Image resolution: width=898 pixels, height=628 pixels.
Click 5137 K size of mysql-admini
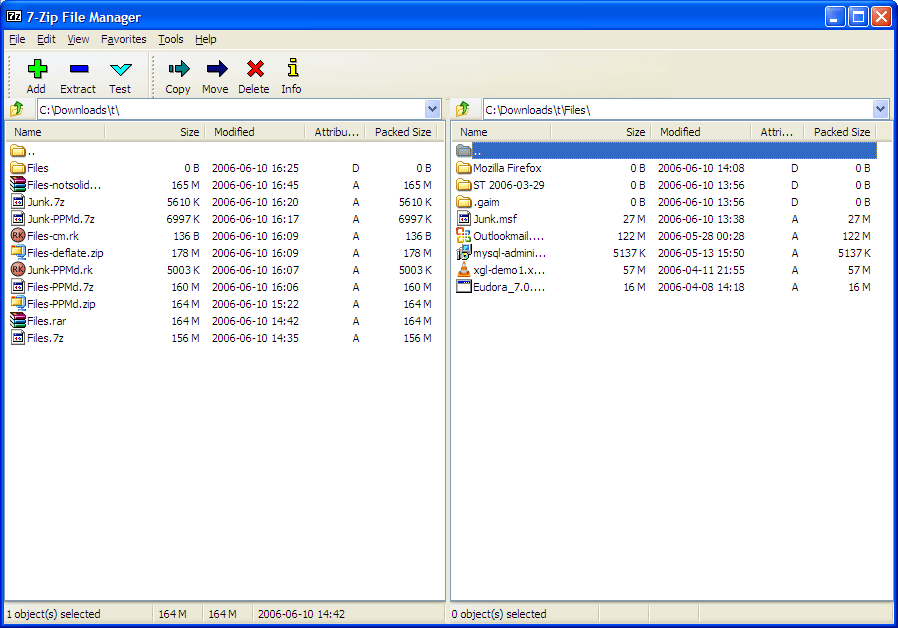(x=629, y=253)
